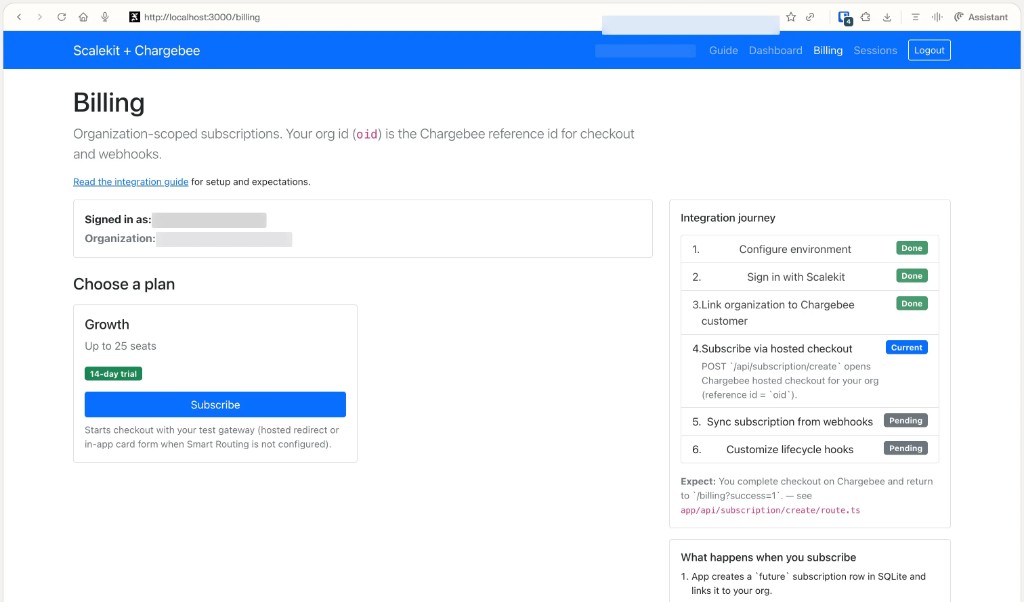Viewport: 1024px width, 602px height.
Task: Open the extensions puzzle icon
Action: pyautogui.click(x=865, y=17)
